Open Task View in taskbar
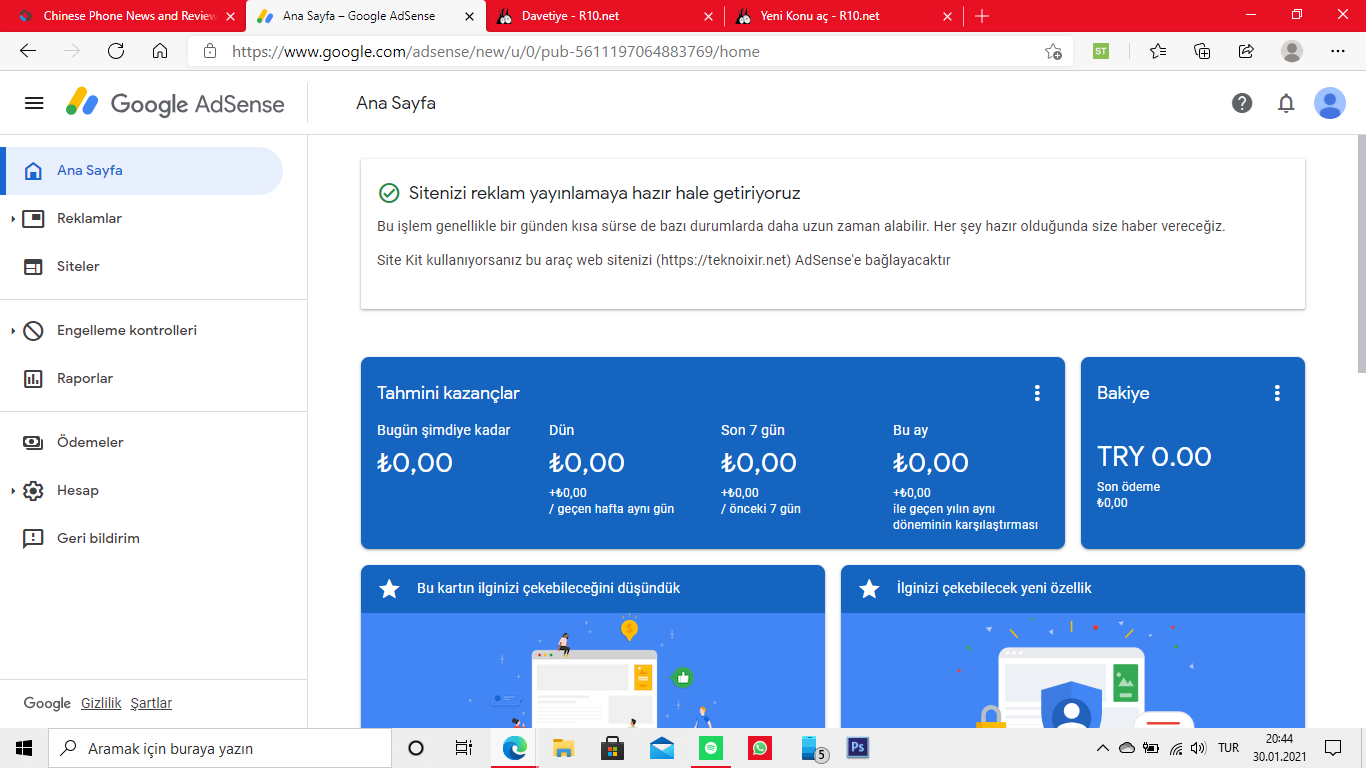 [464, 748]
